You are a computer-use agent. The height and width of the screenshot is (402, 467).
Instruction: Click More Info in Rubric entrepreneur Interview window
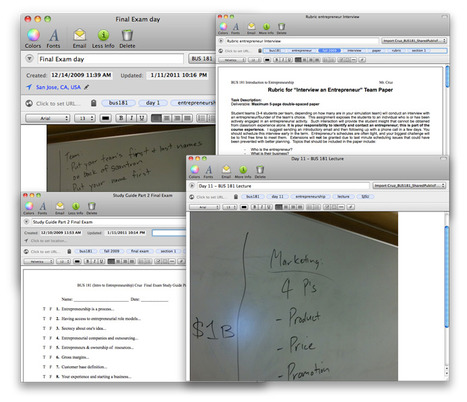point(266,28)
